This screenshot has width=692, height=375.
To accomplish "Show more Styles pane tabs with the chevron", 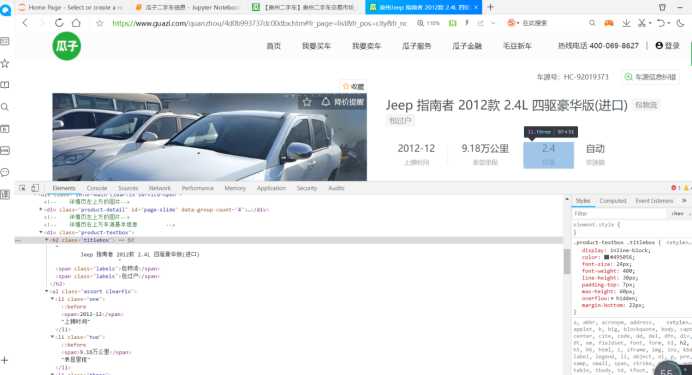I will pyautogui.click(x=684, y=201).
